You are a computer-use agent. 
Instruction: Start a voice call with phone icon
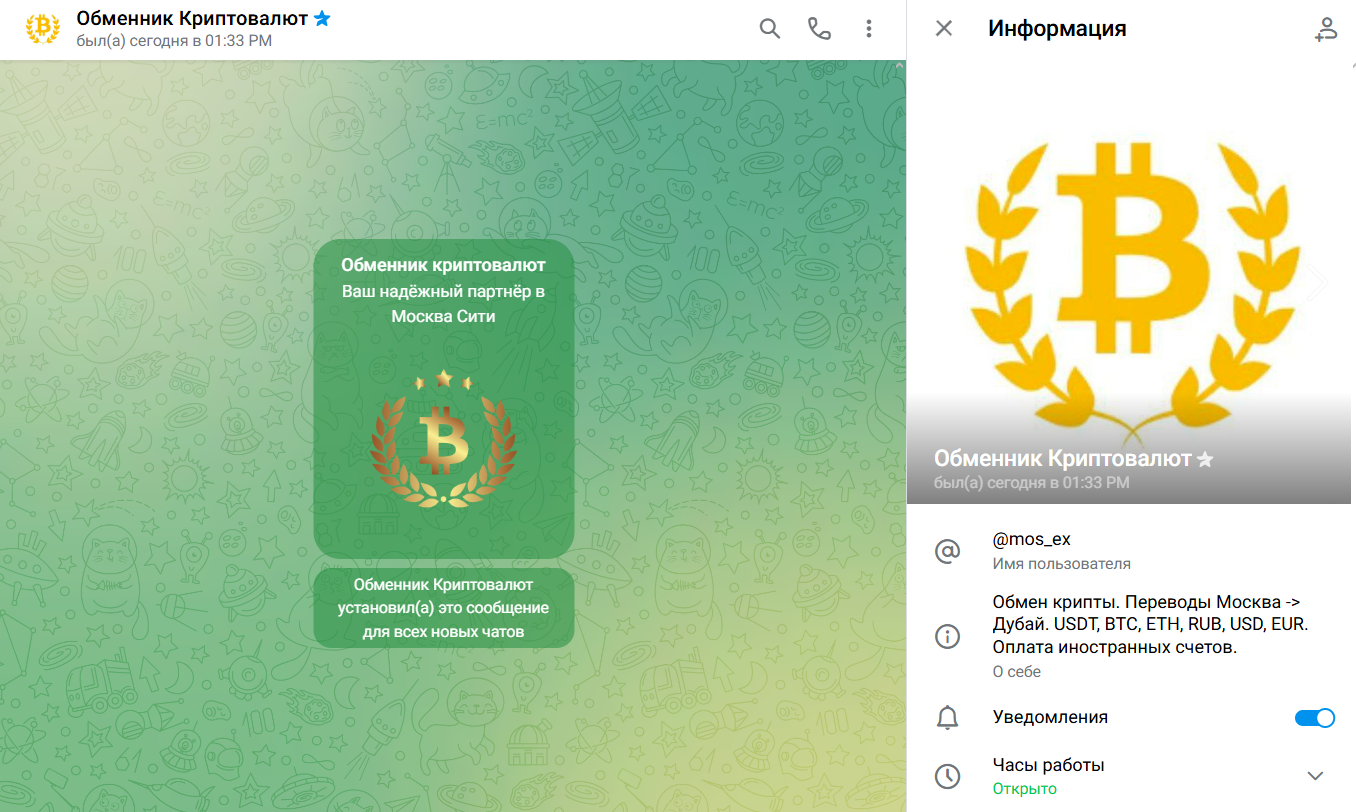click(819, 29)
